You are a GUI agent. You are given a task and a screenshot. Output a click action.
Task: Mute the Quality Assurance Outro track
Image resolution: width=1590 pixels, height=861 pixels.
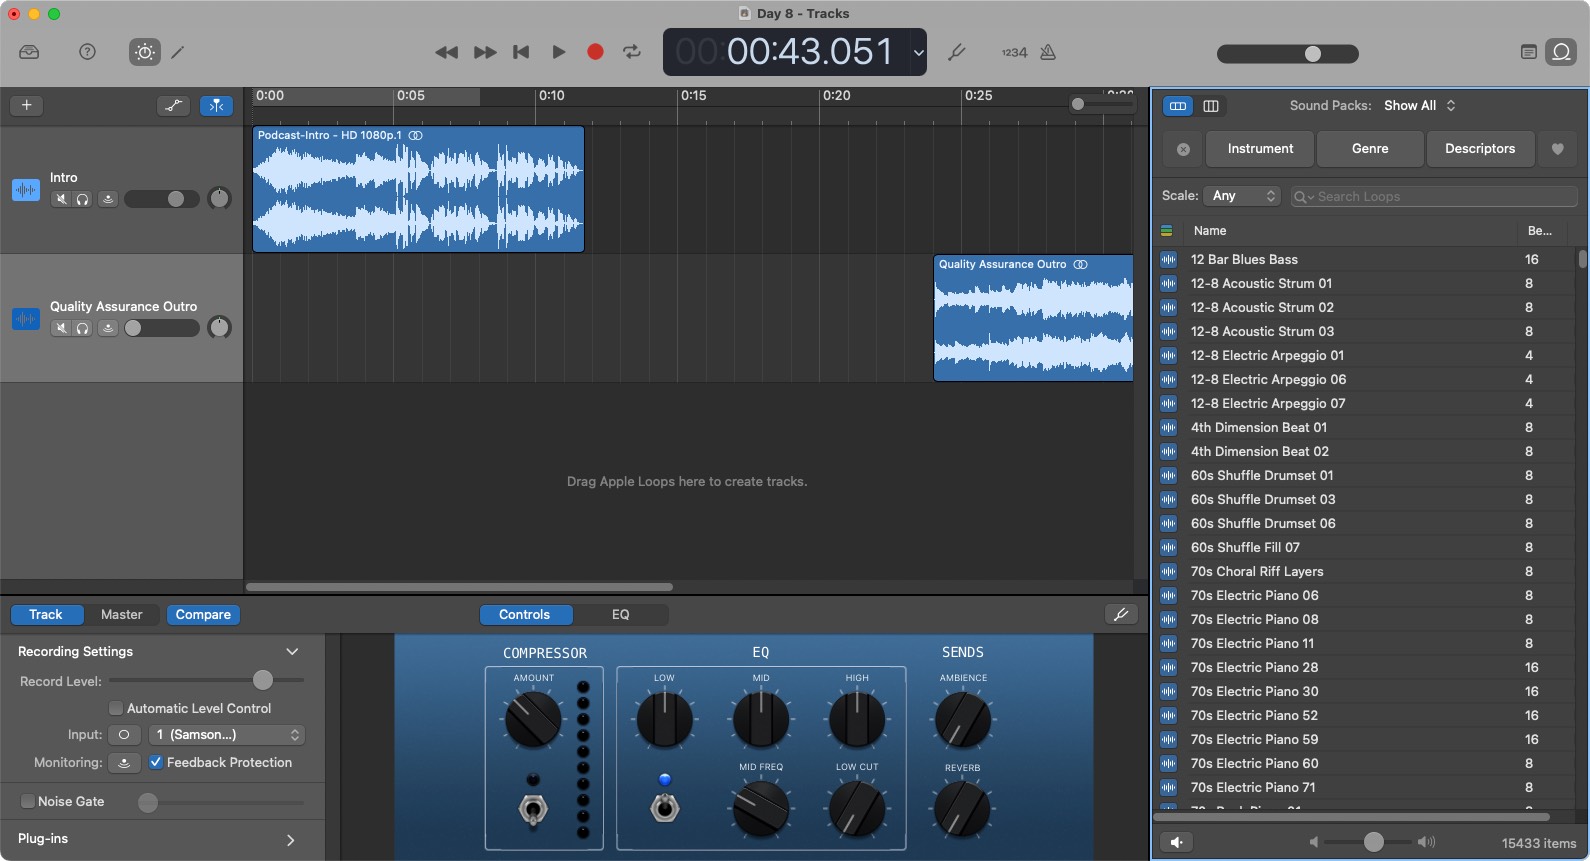61,328
